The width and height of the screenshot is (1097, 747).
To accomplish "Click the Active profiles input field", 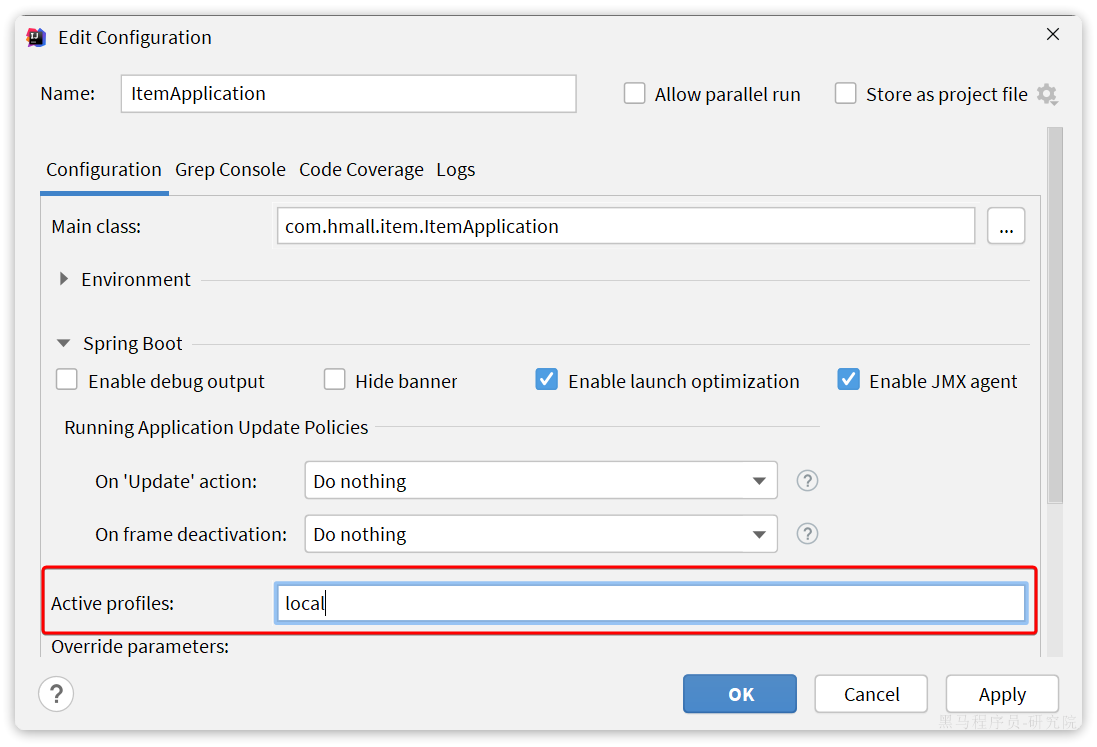I will pyautogui.click(x=650, y=604).
